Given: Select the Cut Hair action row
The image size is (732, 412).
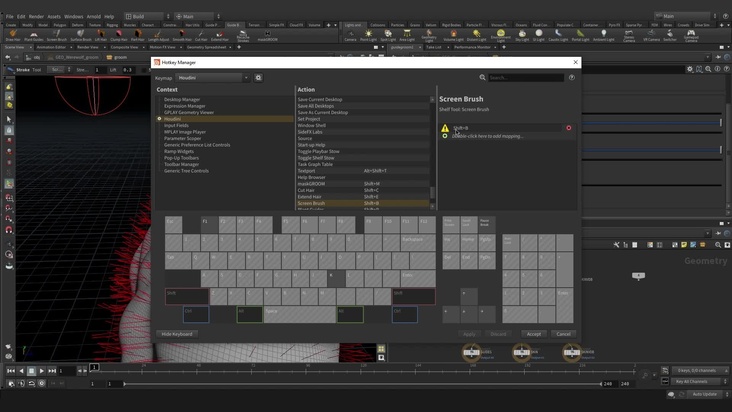Looking at the screenshot, I should click(x=363, y=190).
